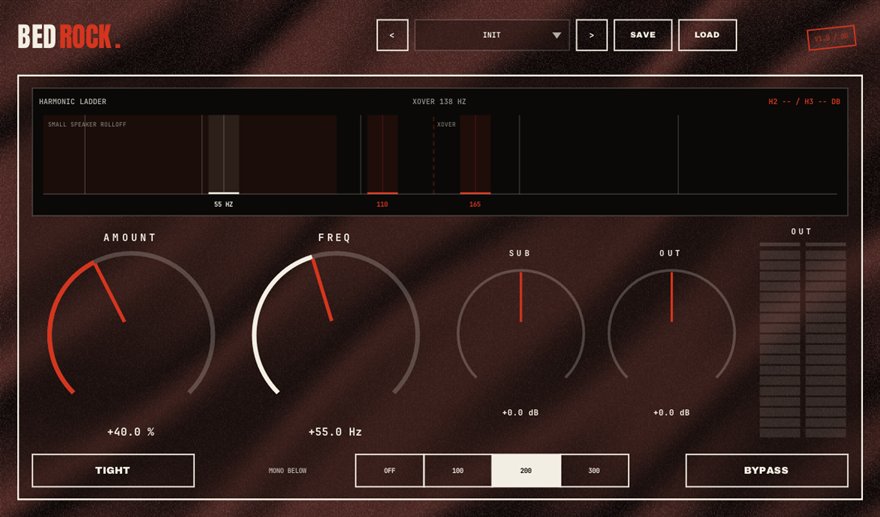
Task: Click the 165 harmonic bar
Action: (475, 154)
